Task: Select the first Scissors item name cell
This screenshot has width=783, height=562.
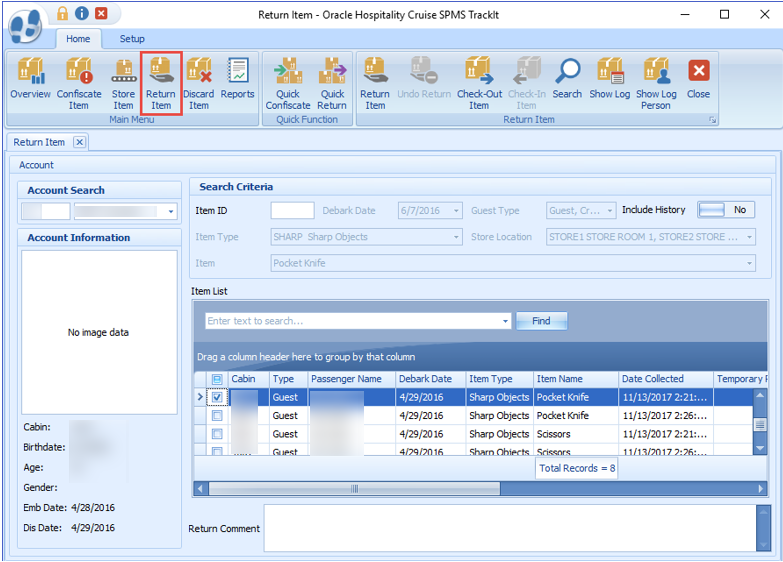Action: point(576,434)
